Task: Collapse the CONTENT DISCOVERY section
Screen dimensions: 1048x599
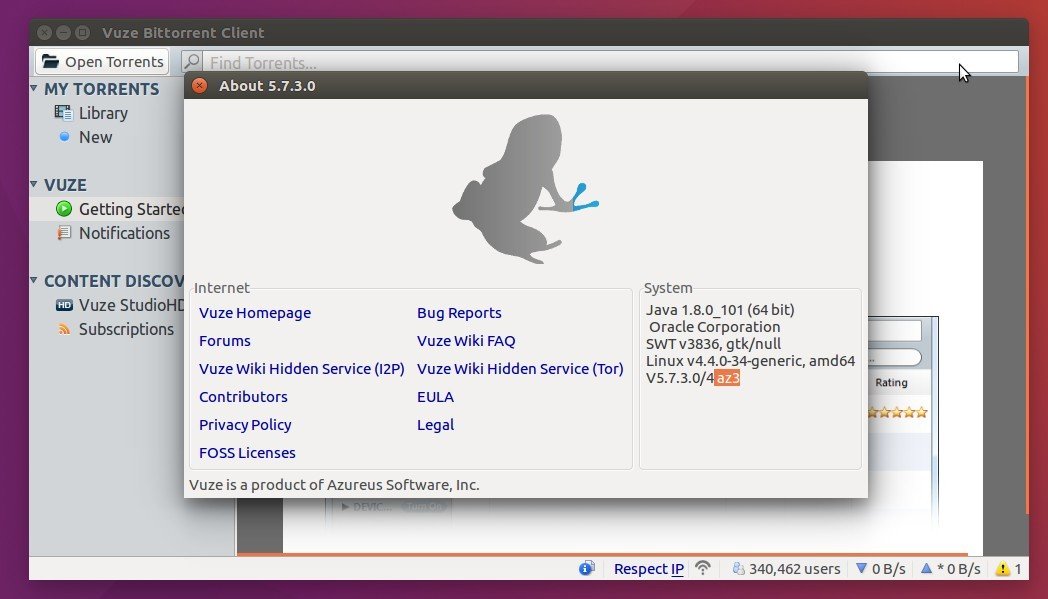Action: [x=33, y=280]
